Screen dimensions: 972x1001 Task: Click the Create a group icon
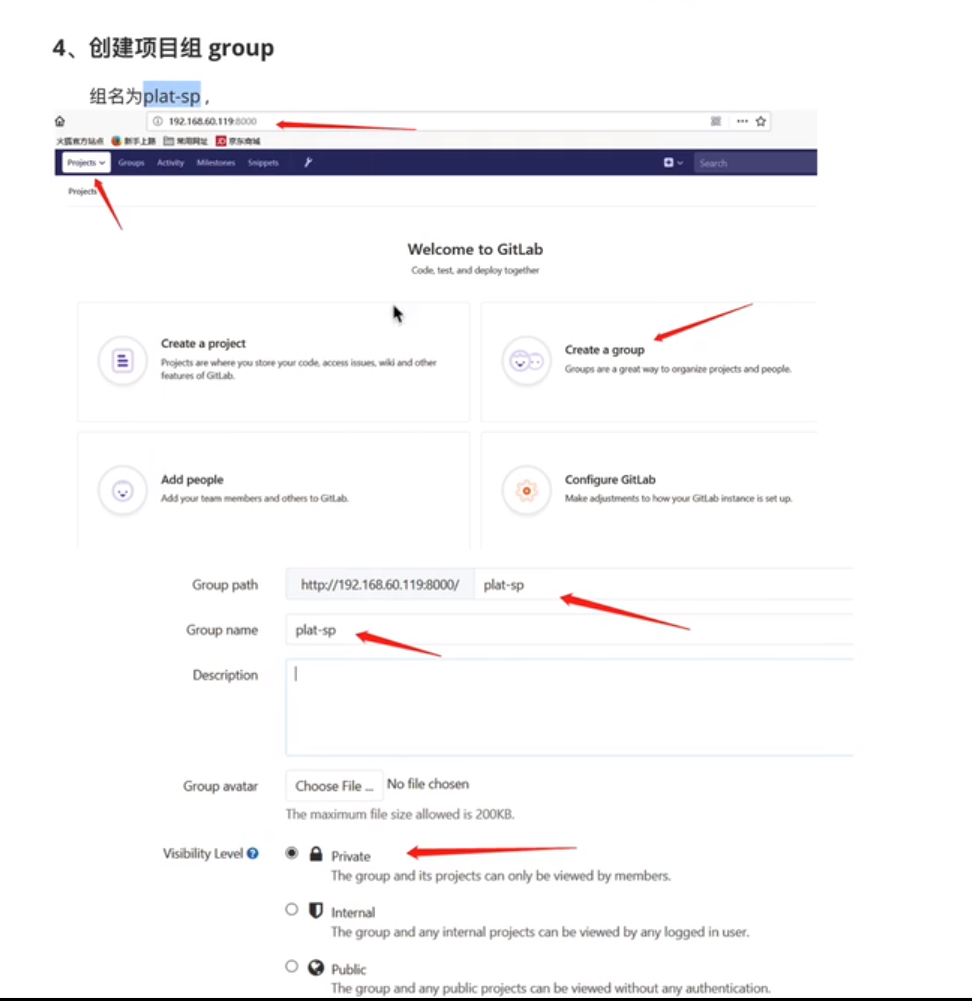pyautogui.click(x=526, y=359)
